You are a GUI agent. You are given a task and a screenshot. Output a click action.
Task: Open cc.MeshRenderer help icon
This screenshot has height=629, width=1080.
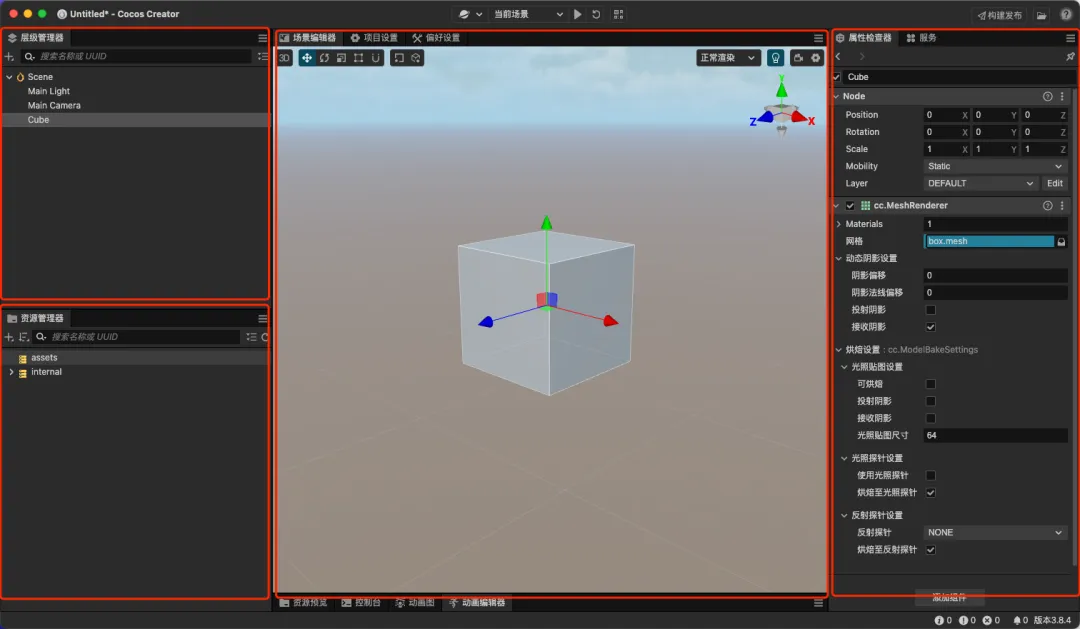coord(1048,205)
